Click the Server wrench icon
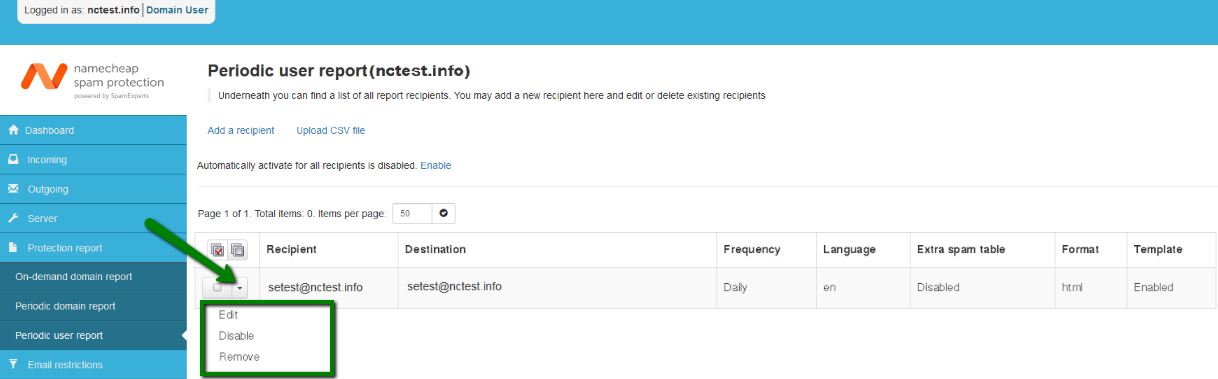Viewport: 1218px width, 379px height. click(14, 218)
